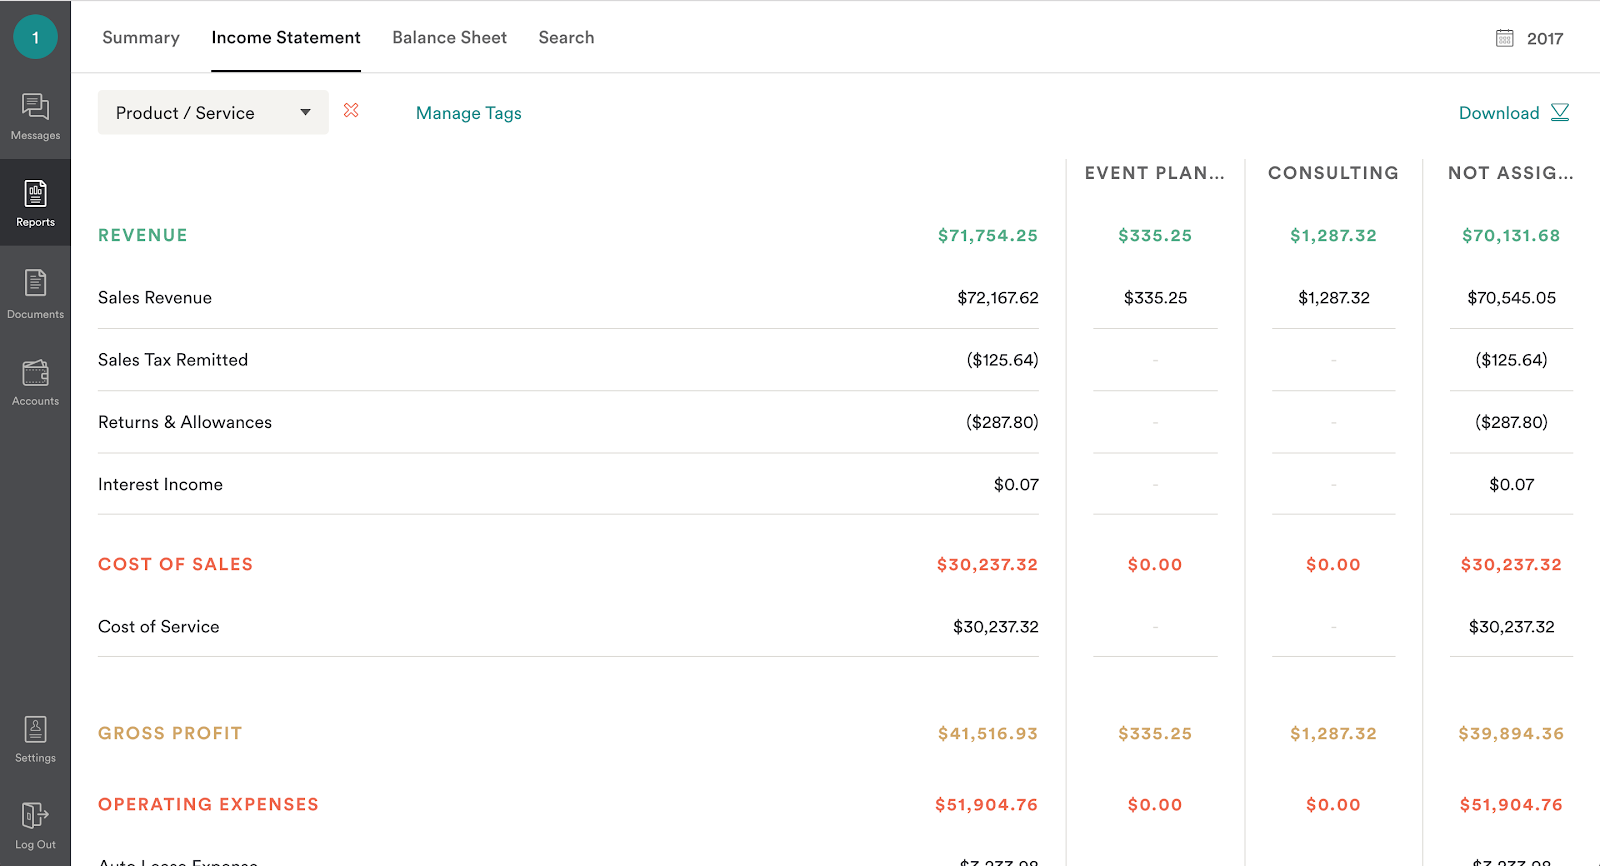Viewport: 1600px width, 866px height.
Task: Click the OPERATING EXPENSES heading
Action: pyautogui.click(x=208, y=804)
